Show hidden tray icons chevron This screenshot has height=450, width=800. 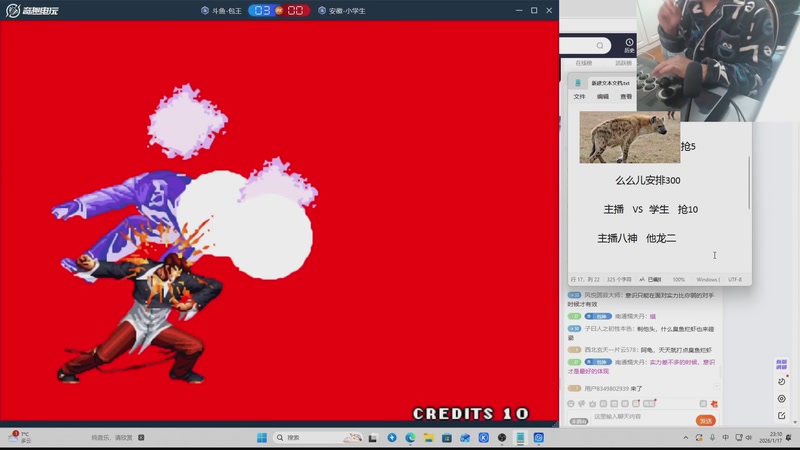[686, 437]
